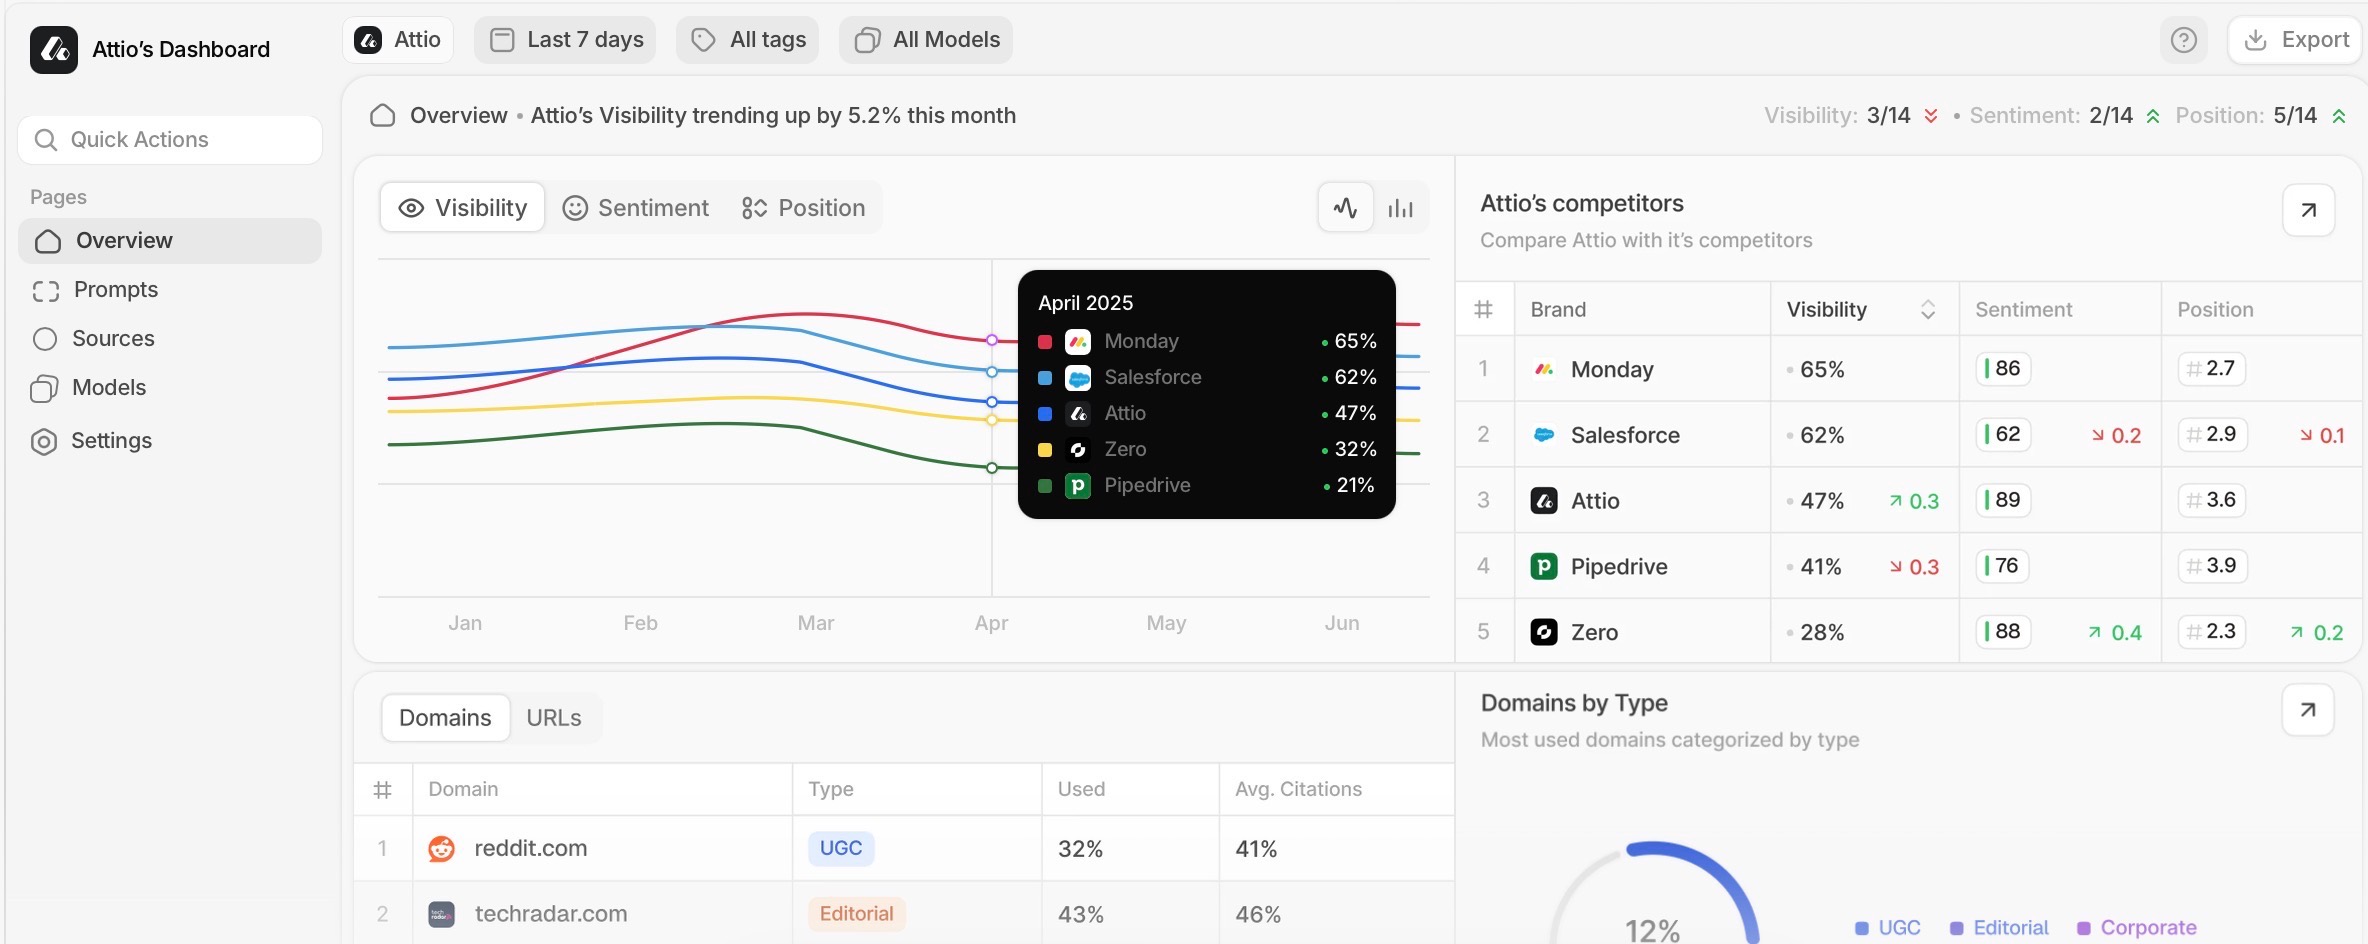Click the Export button
The height and width of the screenshot is (944, 2368).
point(2295,40)
